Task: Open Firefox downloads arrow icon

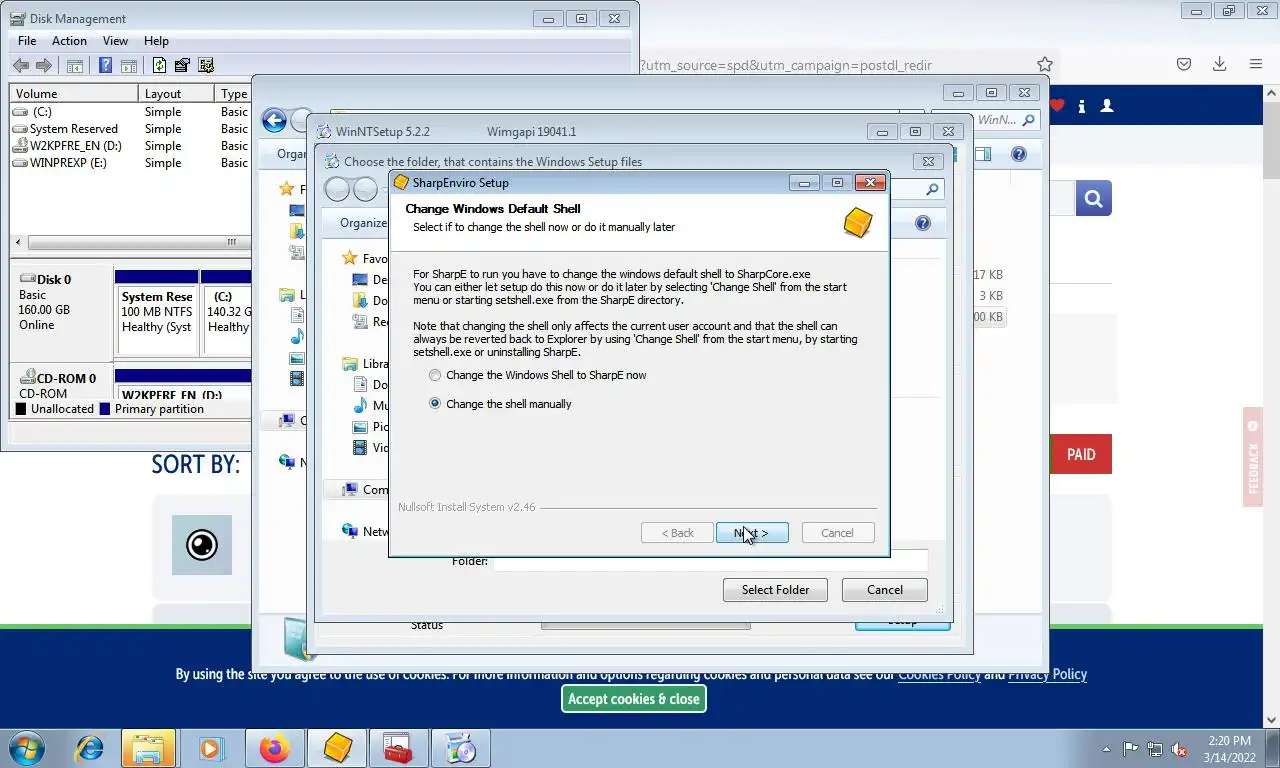Action: click(1219, 64)
